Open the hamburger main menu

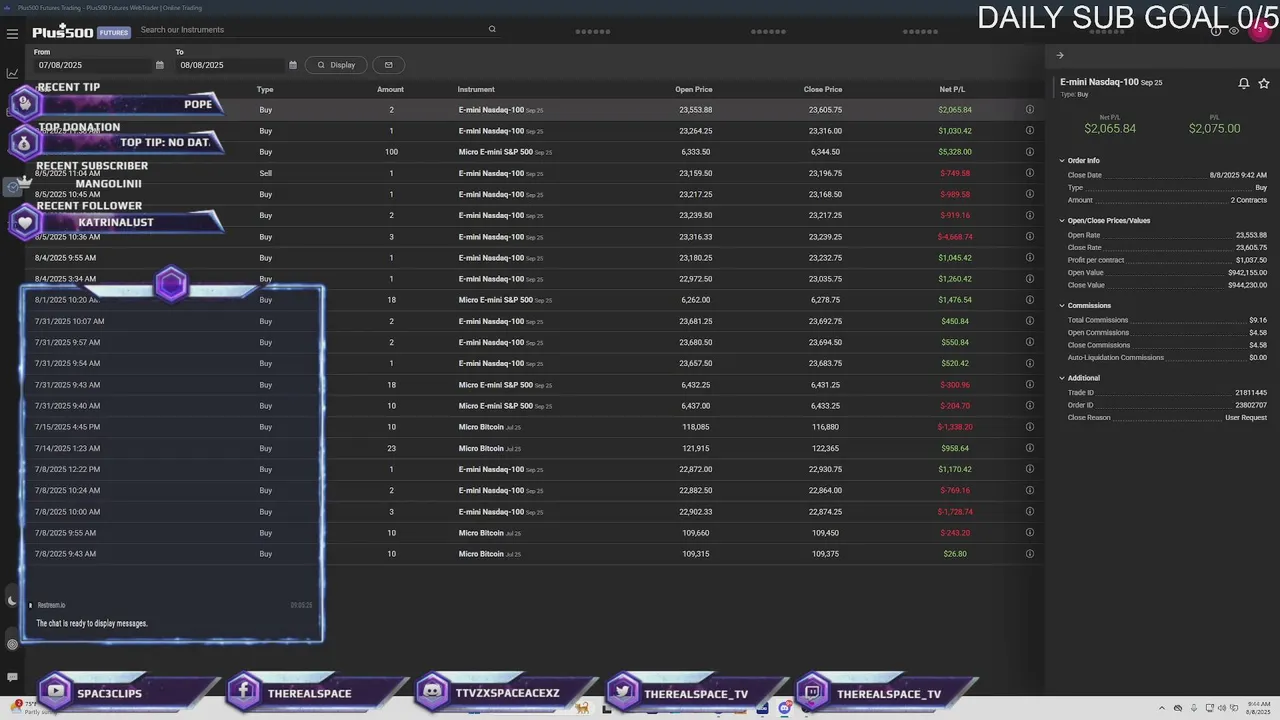(12, 33)
